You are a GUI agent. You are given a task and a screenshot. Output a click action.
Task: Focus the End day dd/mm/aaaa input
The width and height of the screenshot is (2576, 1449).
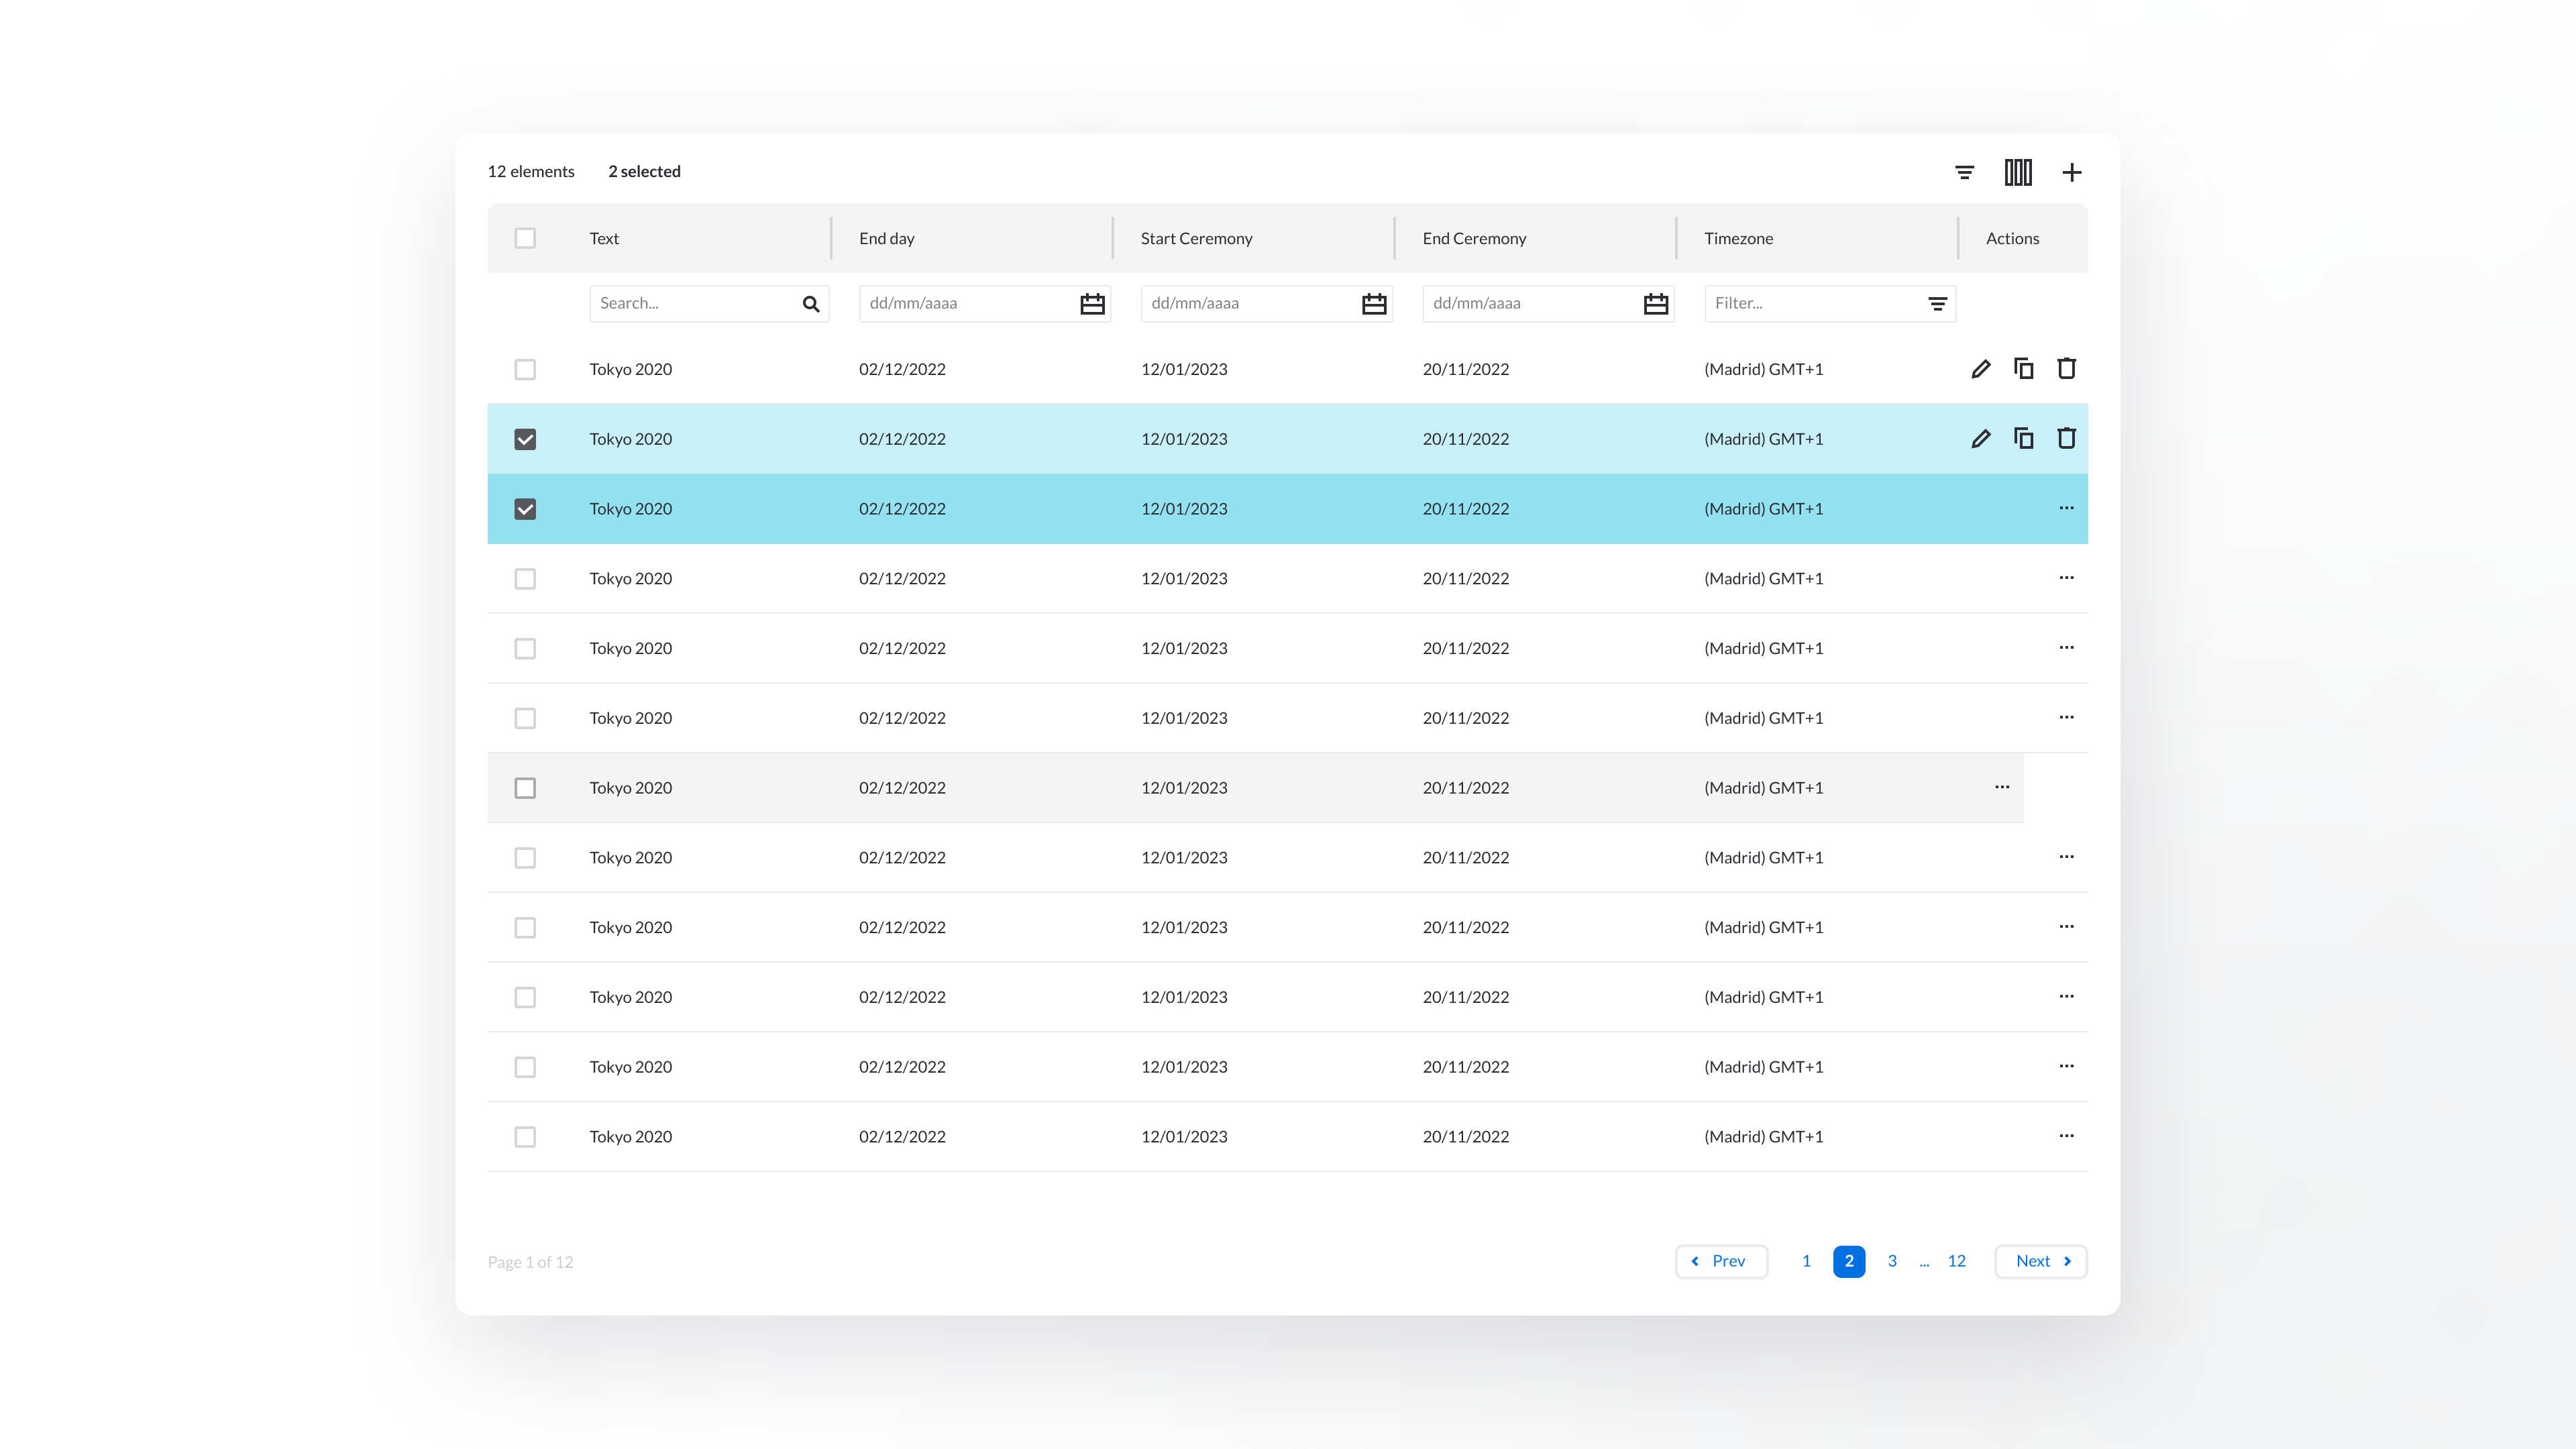tap(985, 304)
